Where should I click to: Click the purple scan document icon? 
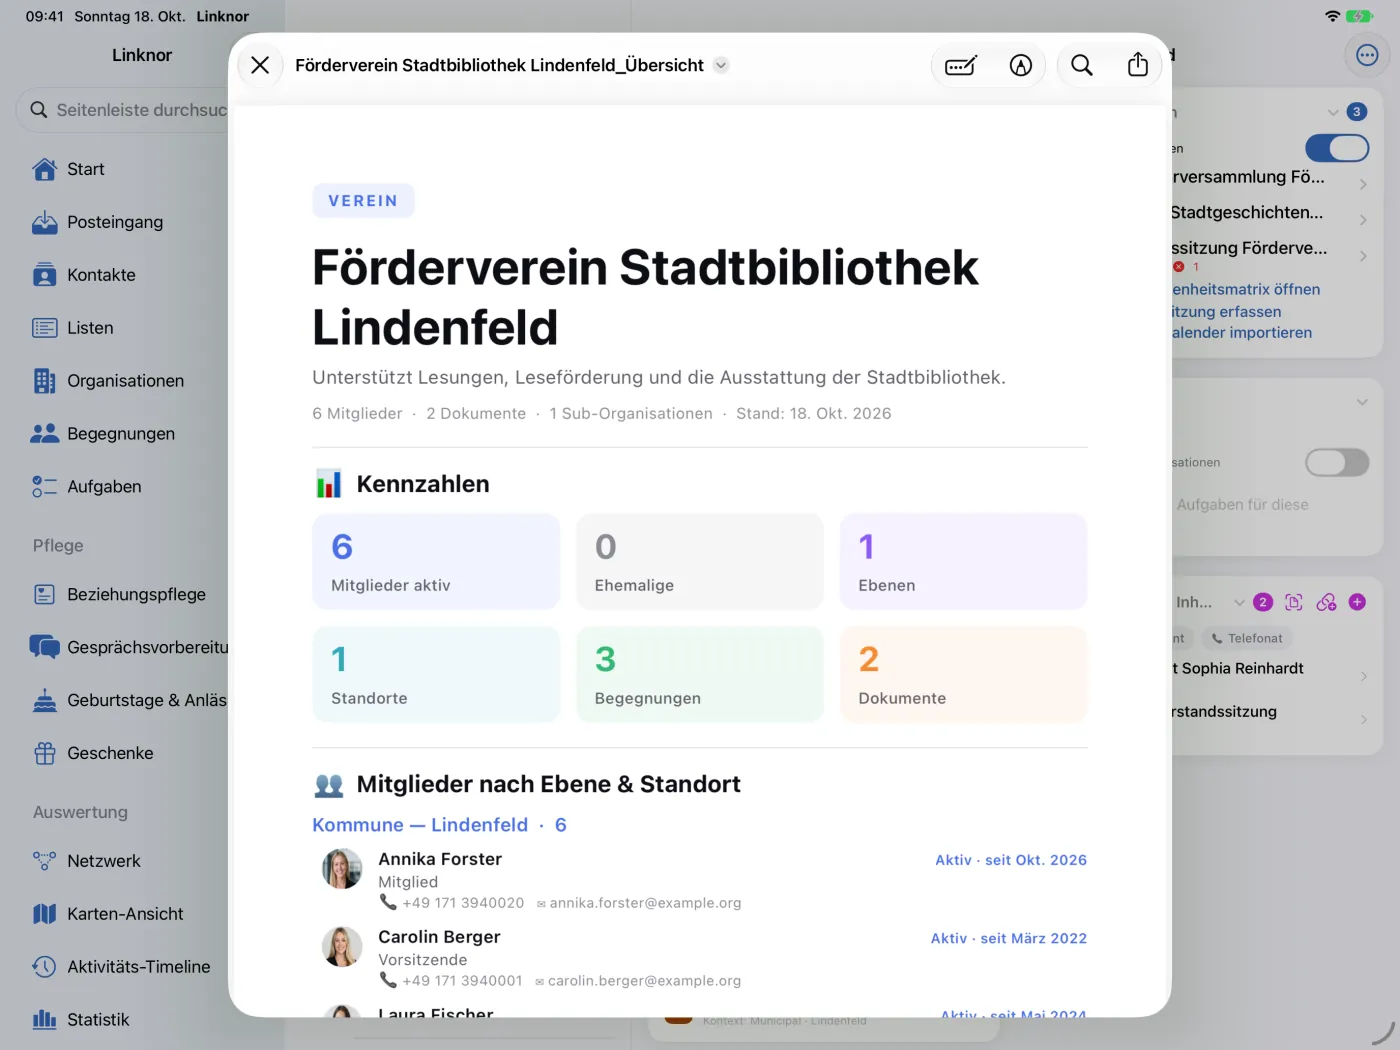coord(1294,602)
